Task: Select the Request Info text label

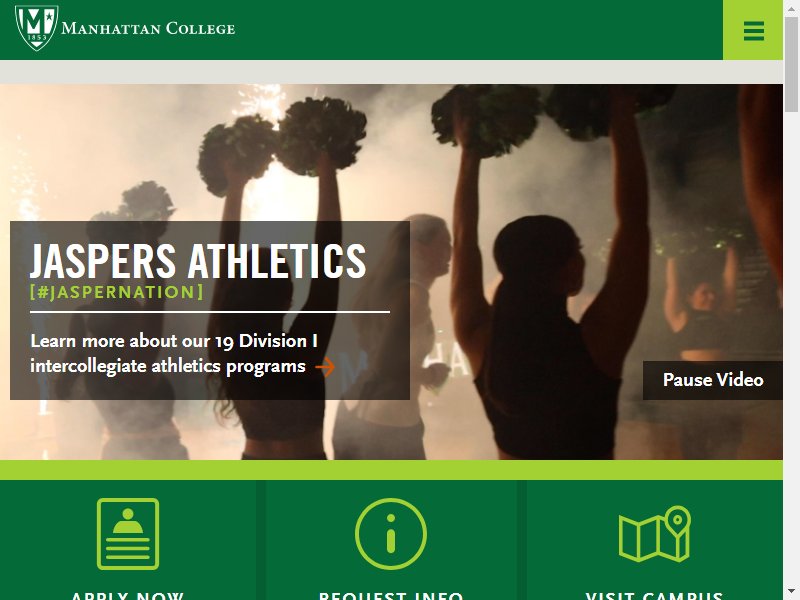Action: 391,595
